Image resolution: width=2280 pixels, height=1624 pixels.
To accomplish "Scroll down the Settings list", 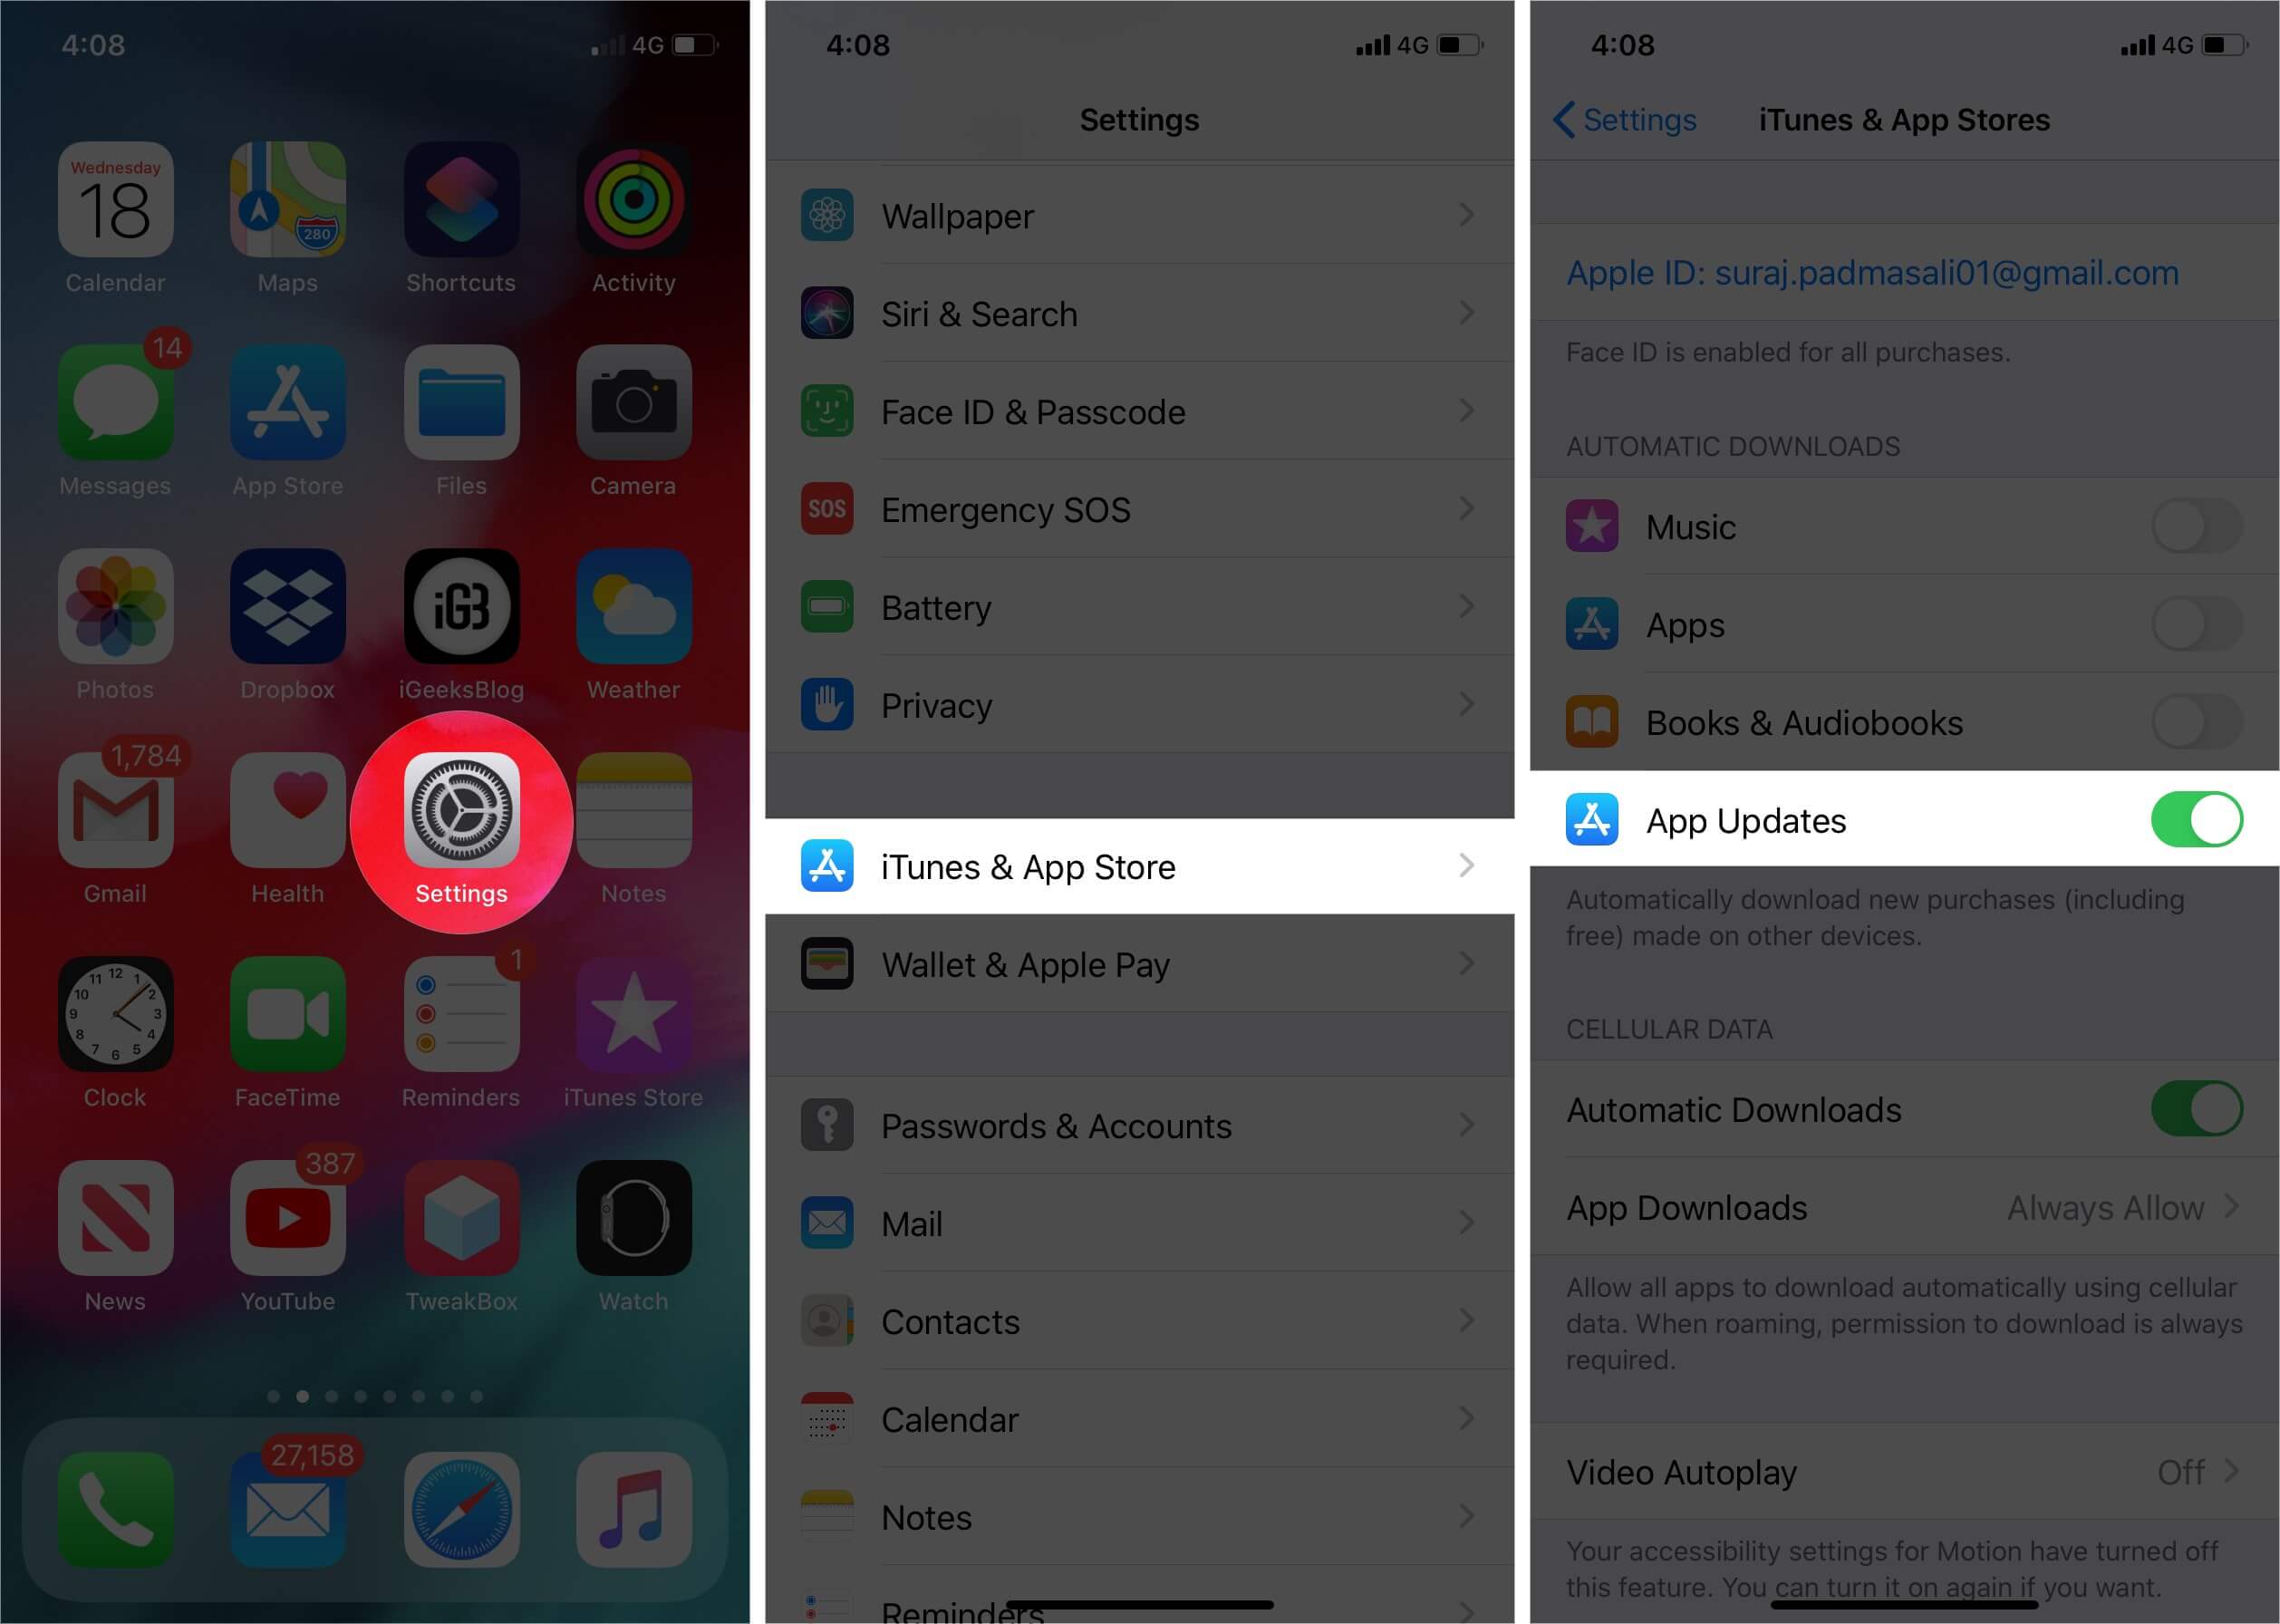I will 1142,879.
